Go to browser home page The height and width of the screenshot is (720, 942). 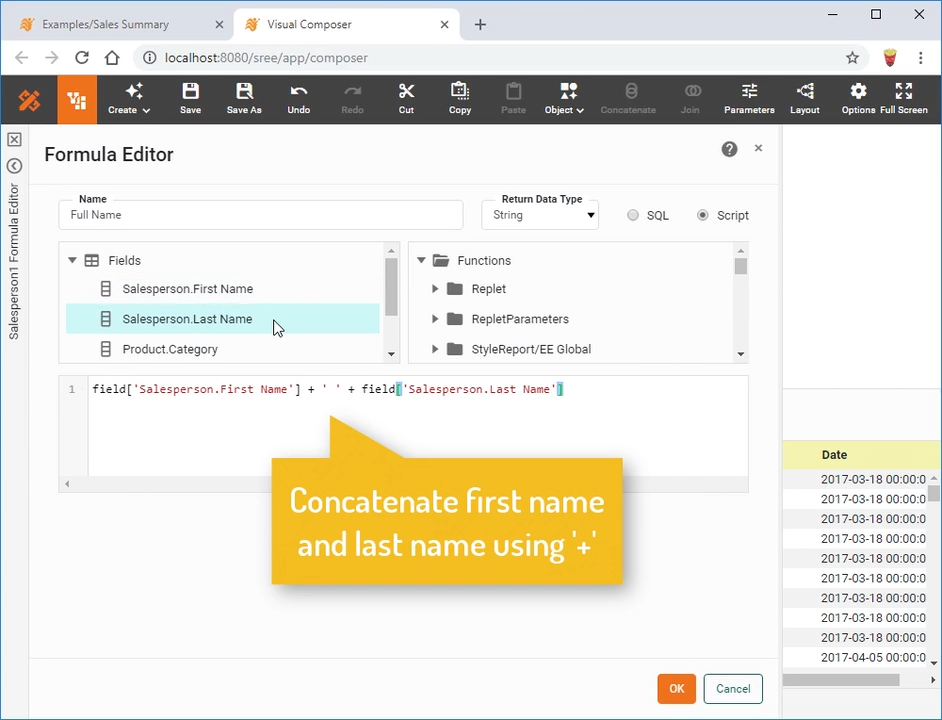[x=112, y=58]
